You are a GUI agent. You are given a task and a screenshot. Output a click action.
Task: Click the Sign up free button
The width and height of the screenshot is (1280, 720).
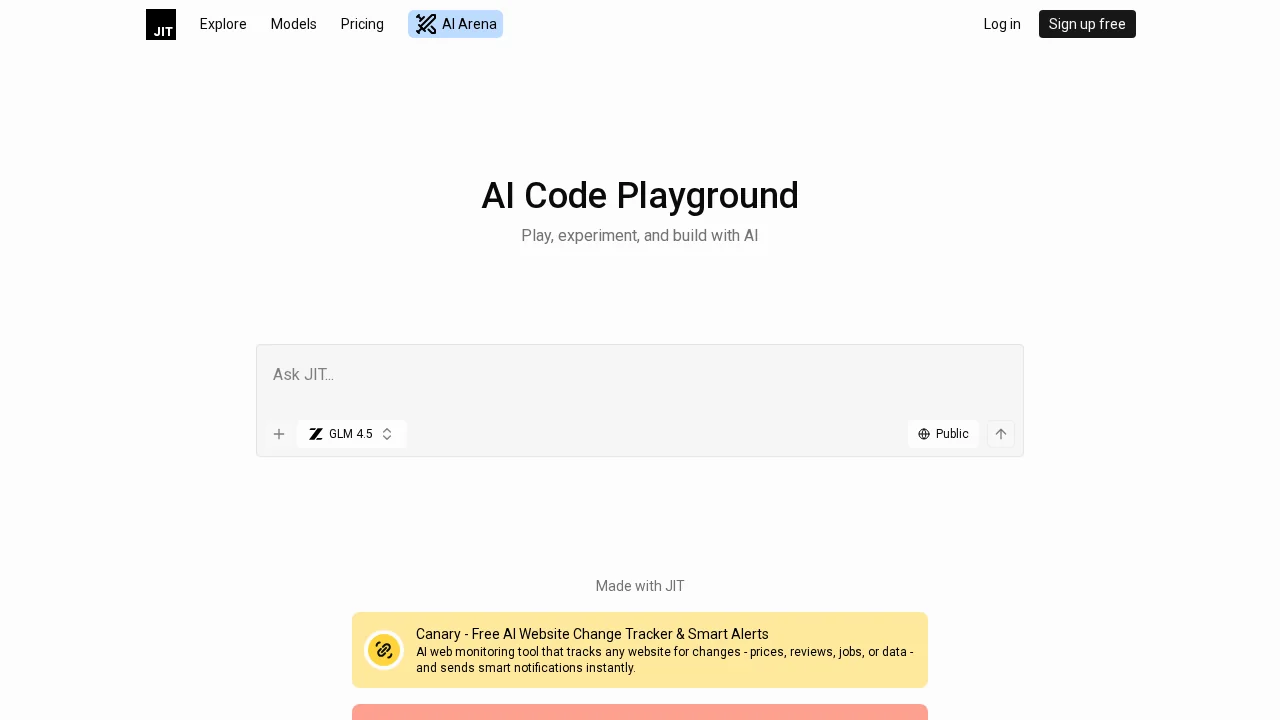[x=1087, y=24]
